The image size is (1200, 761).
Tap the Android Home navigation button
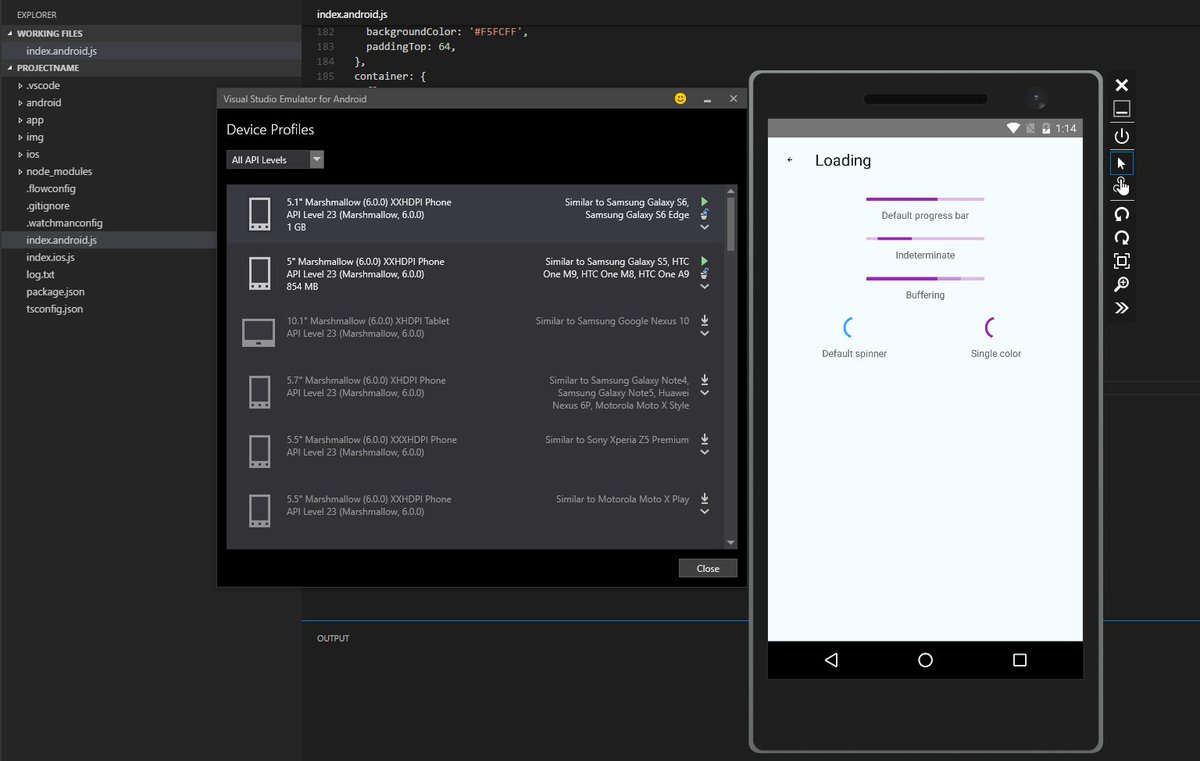coord(925,660)
